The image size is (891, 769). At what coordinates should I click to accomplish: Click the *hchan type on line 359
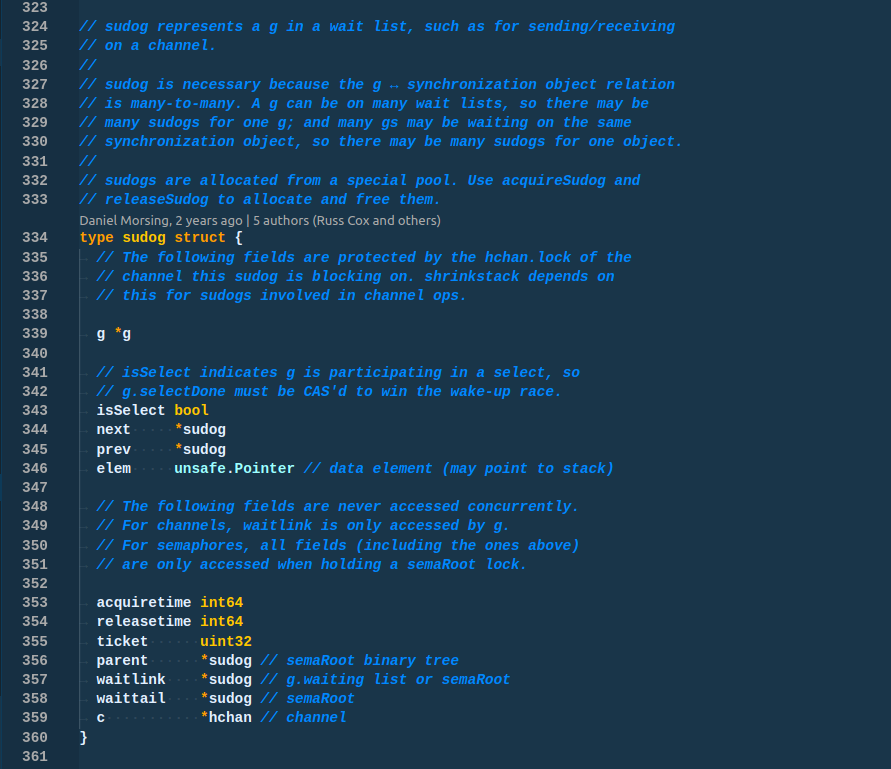point(226,717)
